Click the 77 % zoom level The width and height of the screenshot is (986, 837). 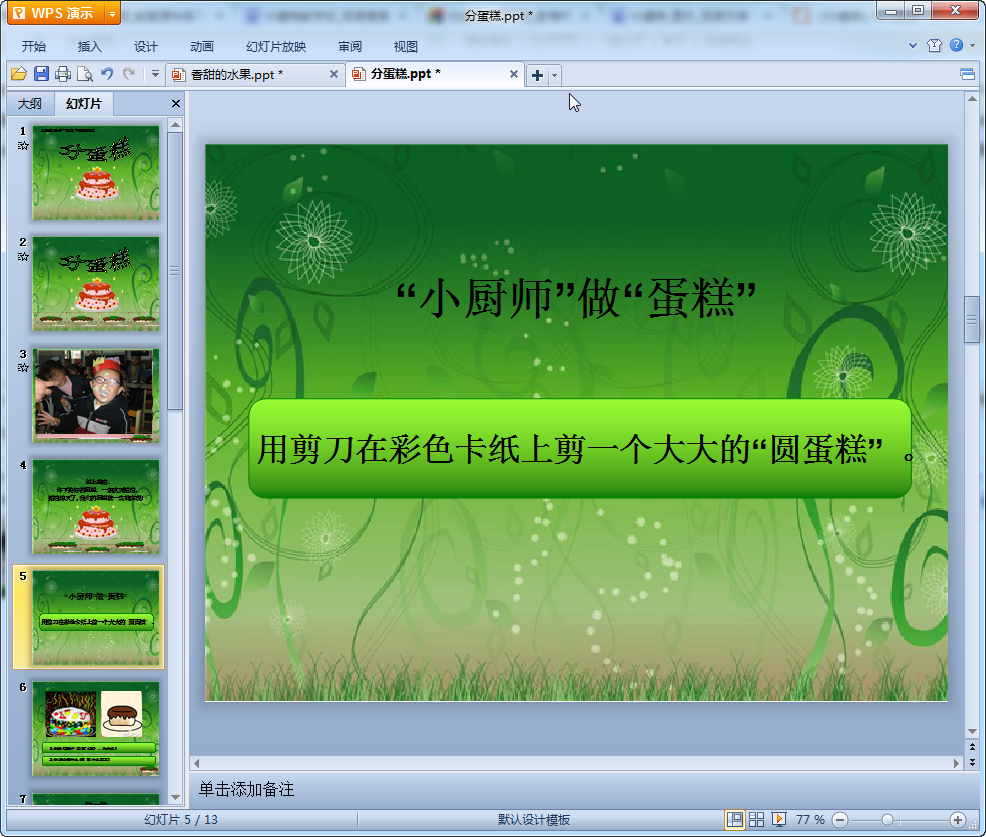tap(810, 819)
